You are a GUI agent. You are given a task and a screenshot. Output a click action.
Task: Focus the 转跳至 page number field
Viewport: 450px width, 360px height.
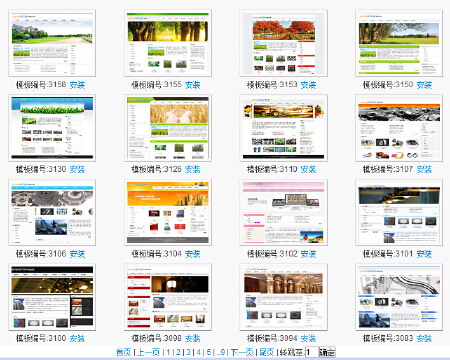click(312, 352)
